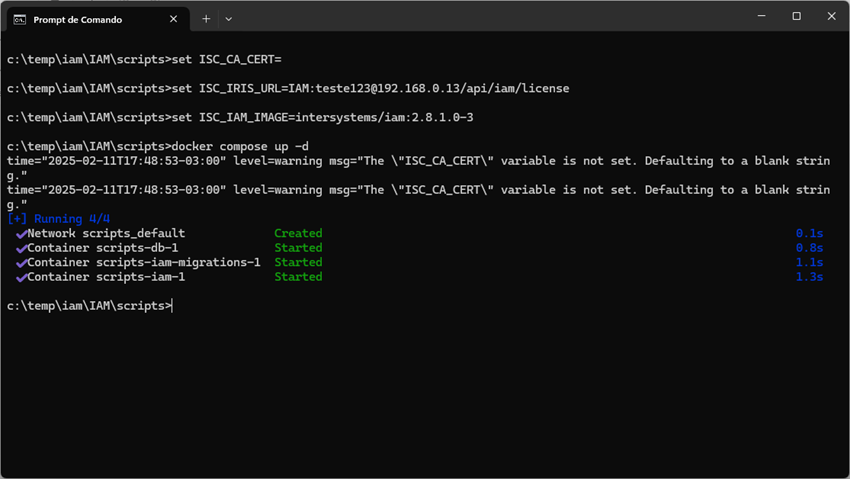The image size is (850, 479).
Task: Click the 0.1s timing value
Action: pos(809,234)
